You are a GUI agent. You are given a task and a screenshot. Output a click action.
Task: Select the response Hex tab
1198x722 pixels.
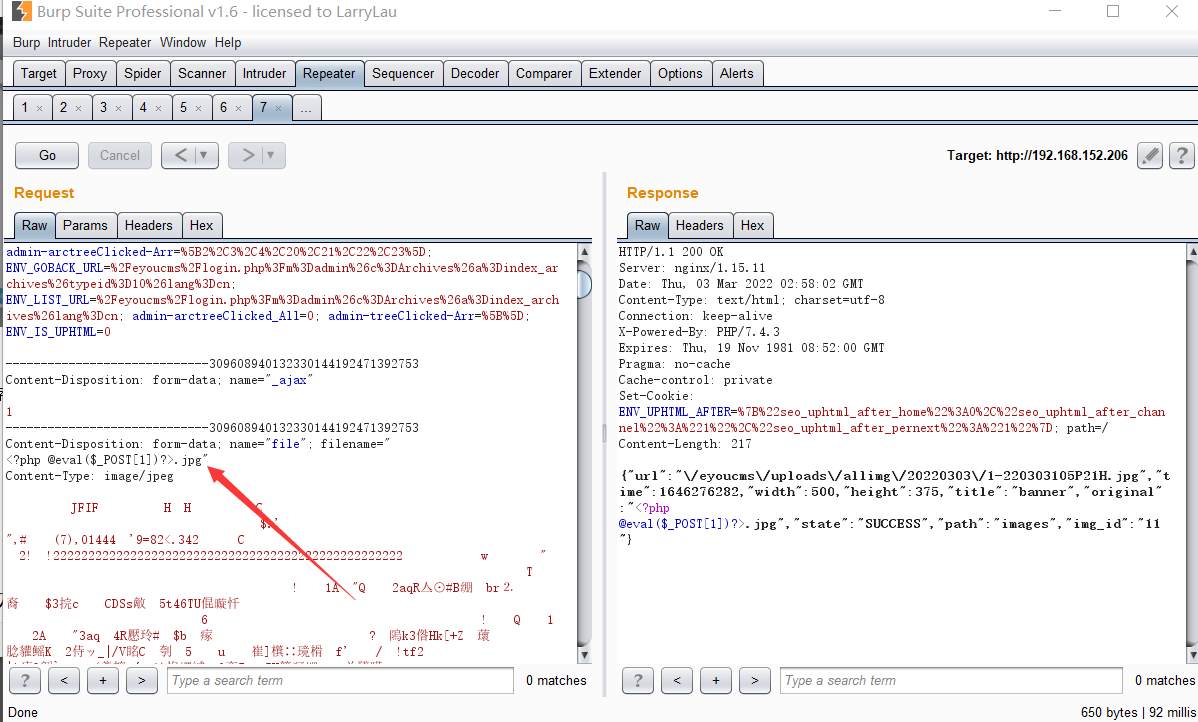pos(753,225)
